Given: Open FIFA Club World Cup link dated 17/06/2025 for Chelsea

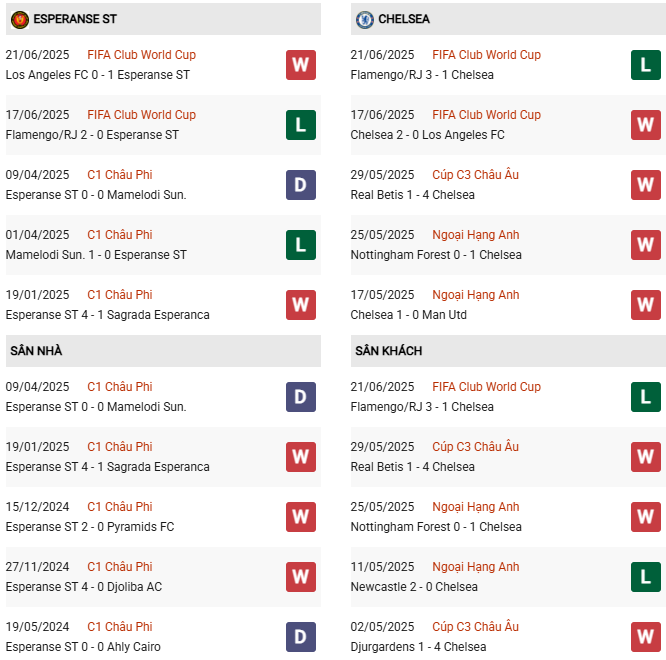Looking at the screenshot, I should [x=486, y=115].
